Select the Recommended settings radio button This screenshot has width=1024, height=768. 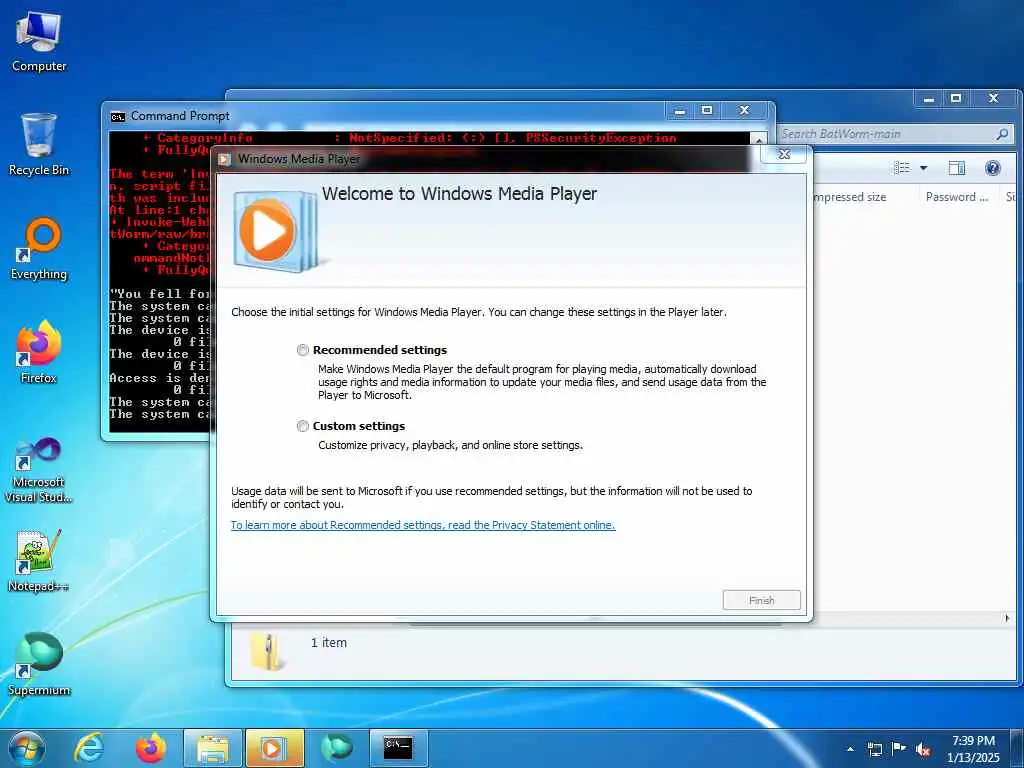(302, 350)
